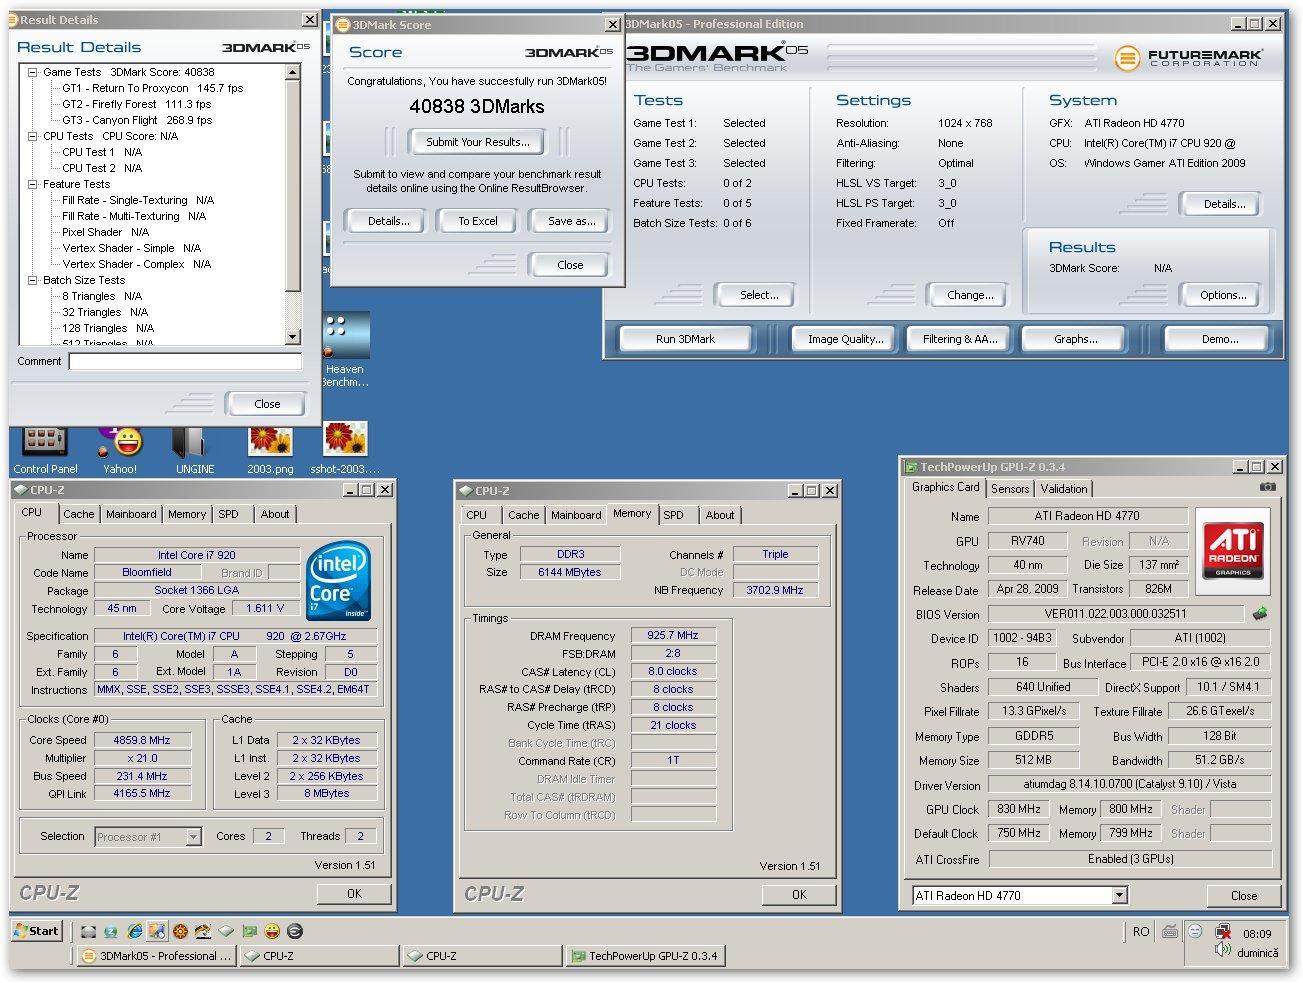Click the To Excel button
The height and width of the screenshot is (983, 1303).
[477, 221]
